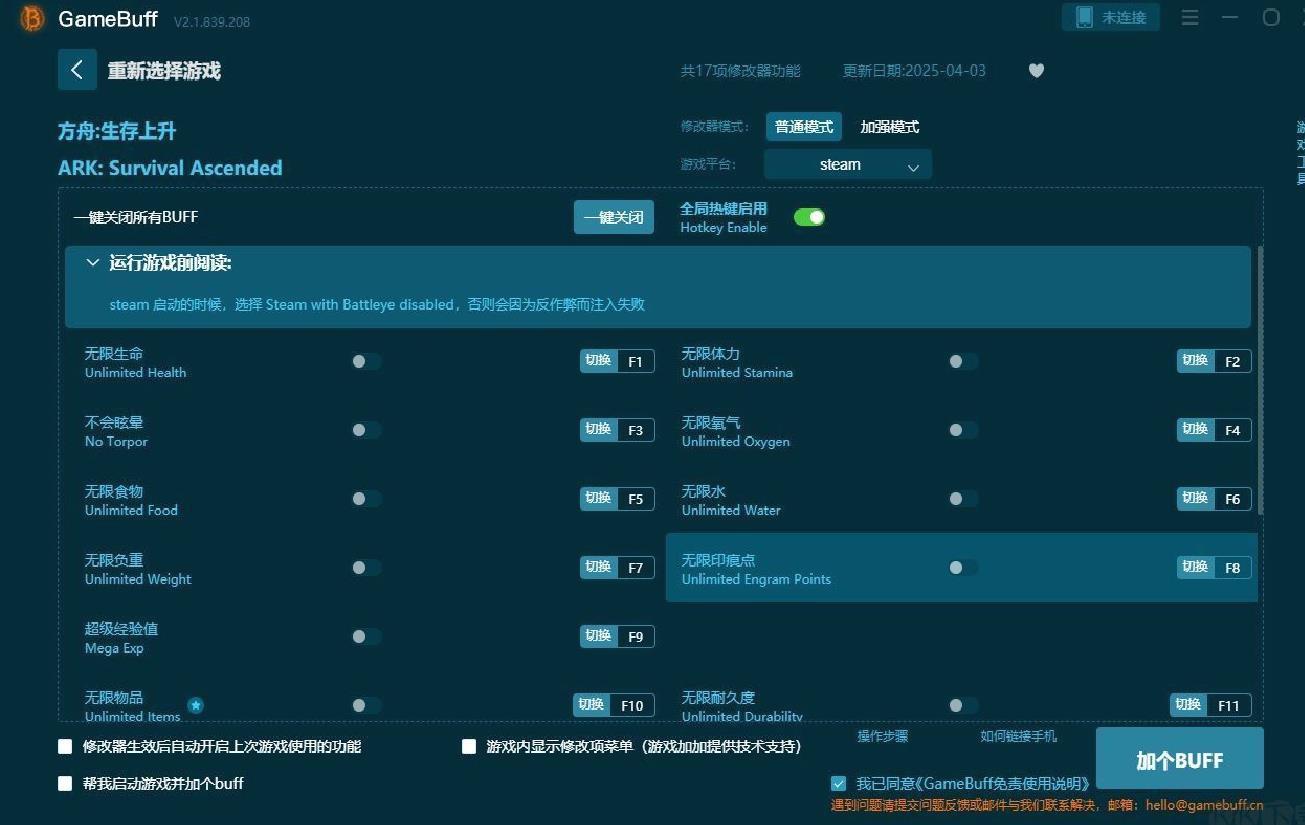This screenshot has width=1305, height=825.
Task: Toggle Unlimited Weight switch
Action: coord(366,568)
